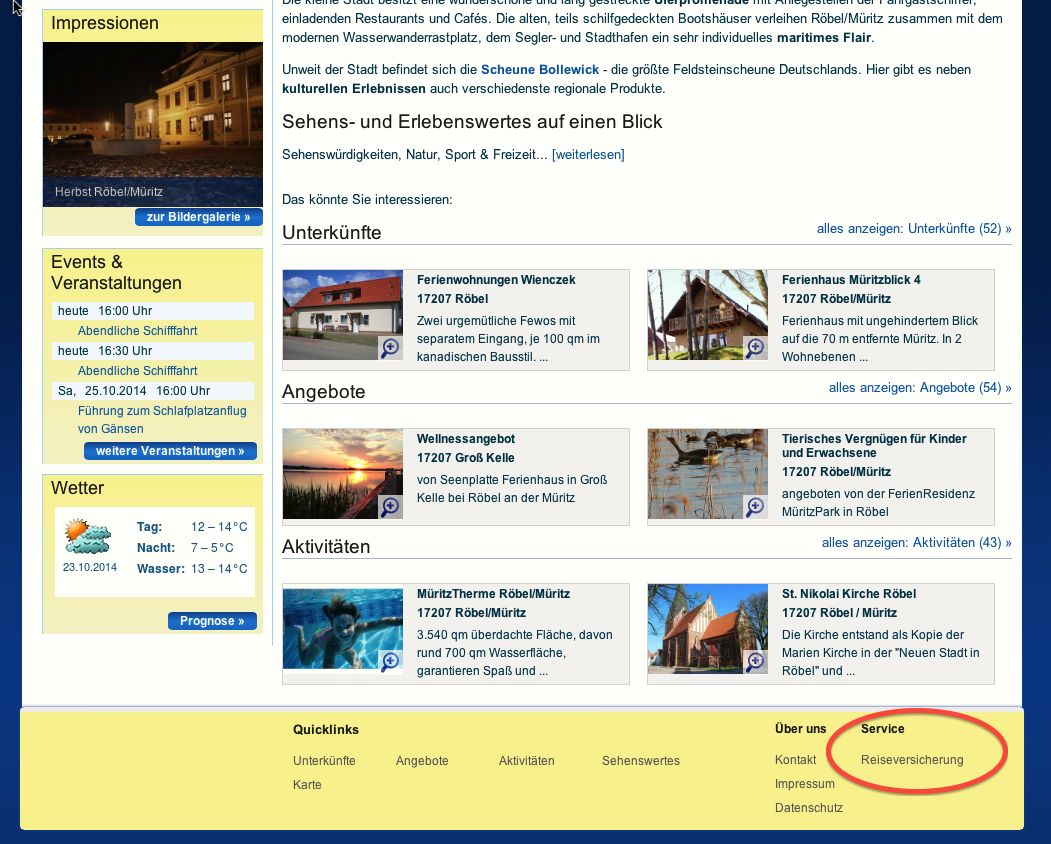Click footer Quicklink 'Karte'

307,785
